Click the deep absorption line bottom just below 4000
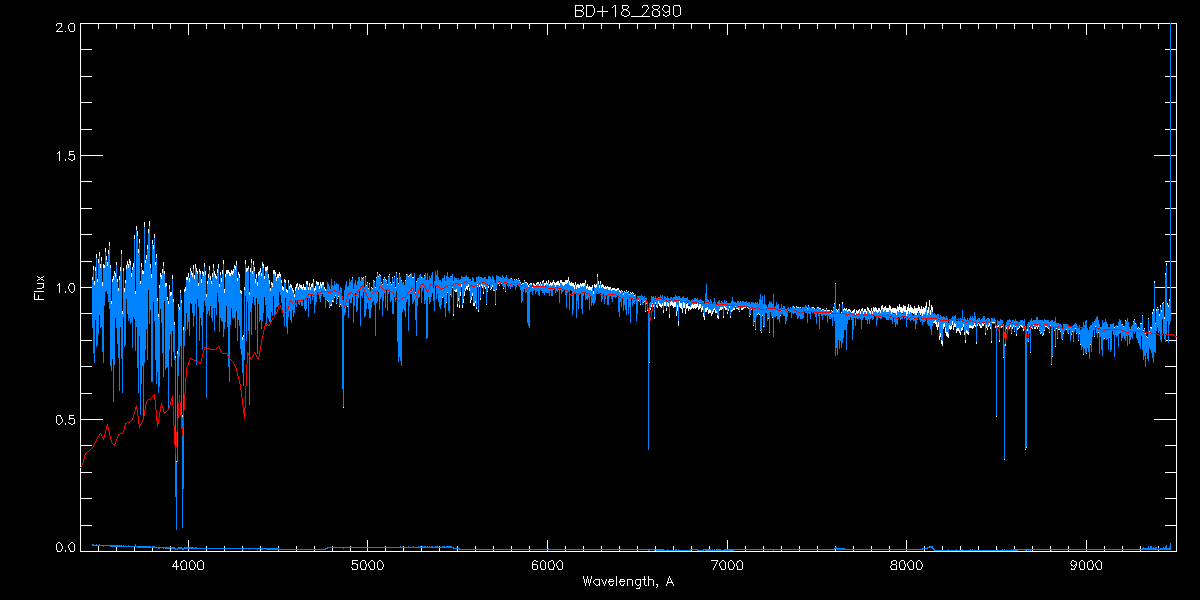Screen dimensions: 1200x600 coord(177,525)
